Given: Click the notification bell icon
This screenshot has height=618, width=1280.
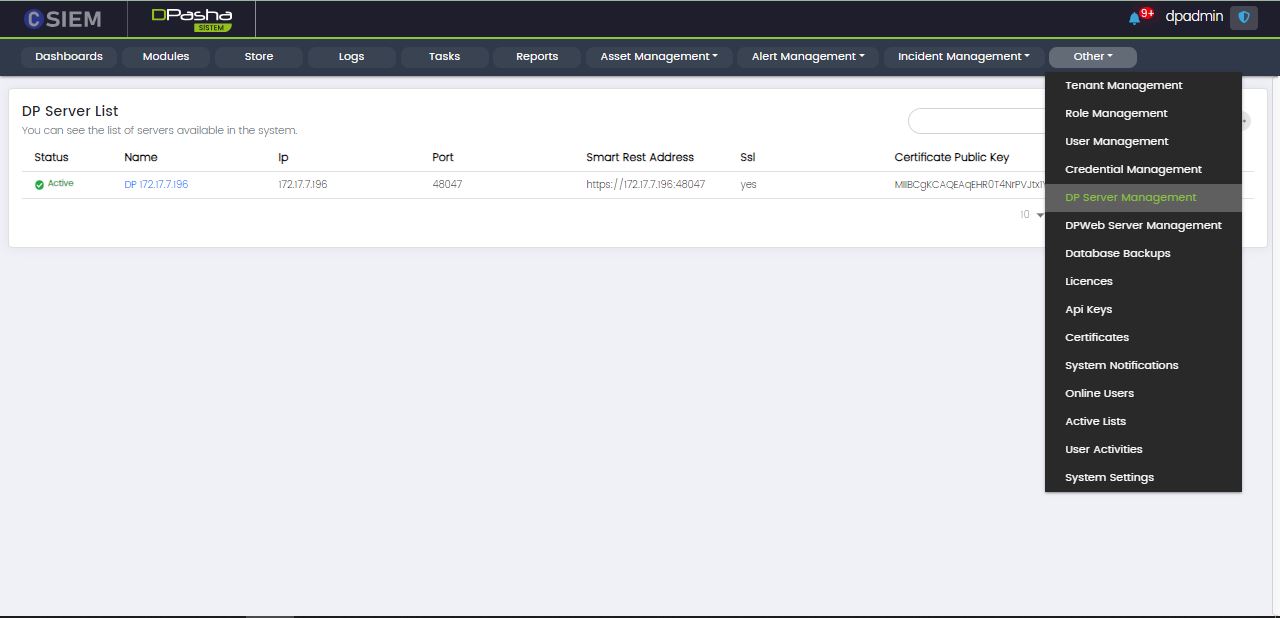Looking at the screenshot, I should pos(1134,18).
